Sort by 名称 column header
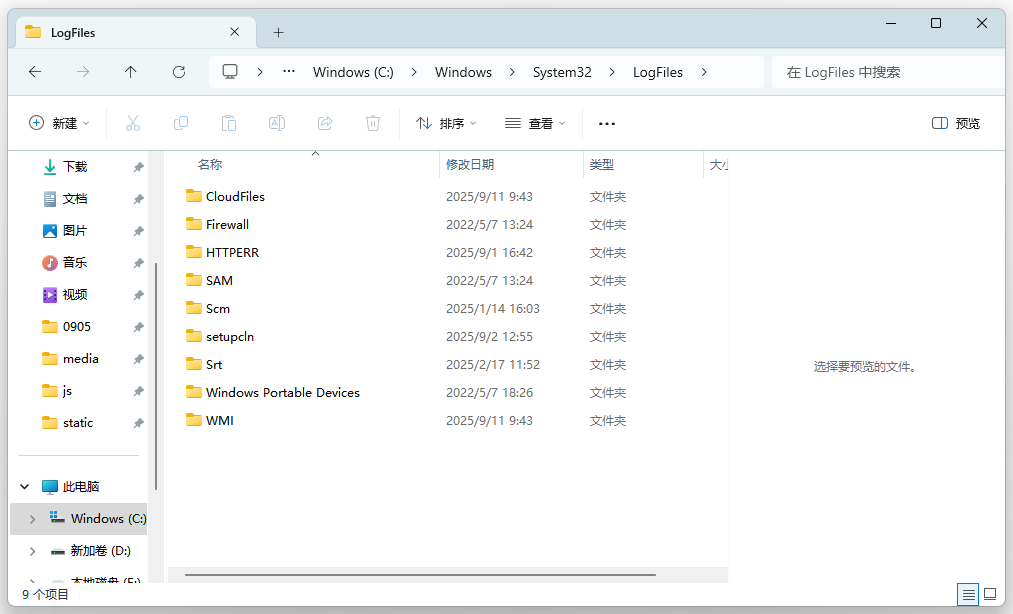 click(x=210, y=165)
